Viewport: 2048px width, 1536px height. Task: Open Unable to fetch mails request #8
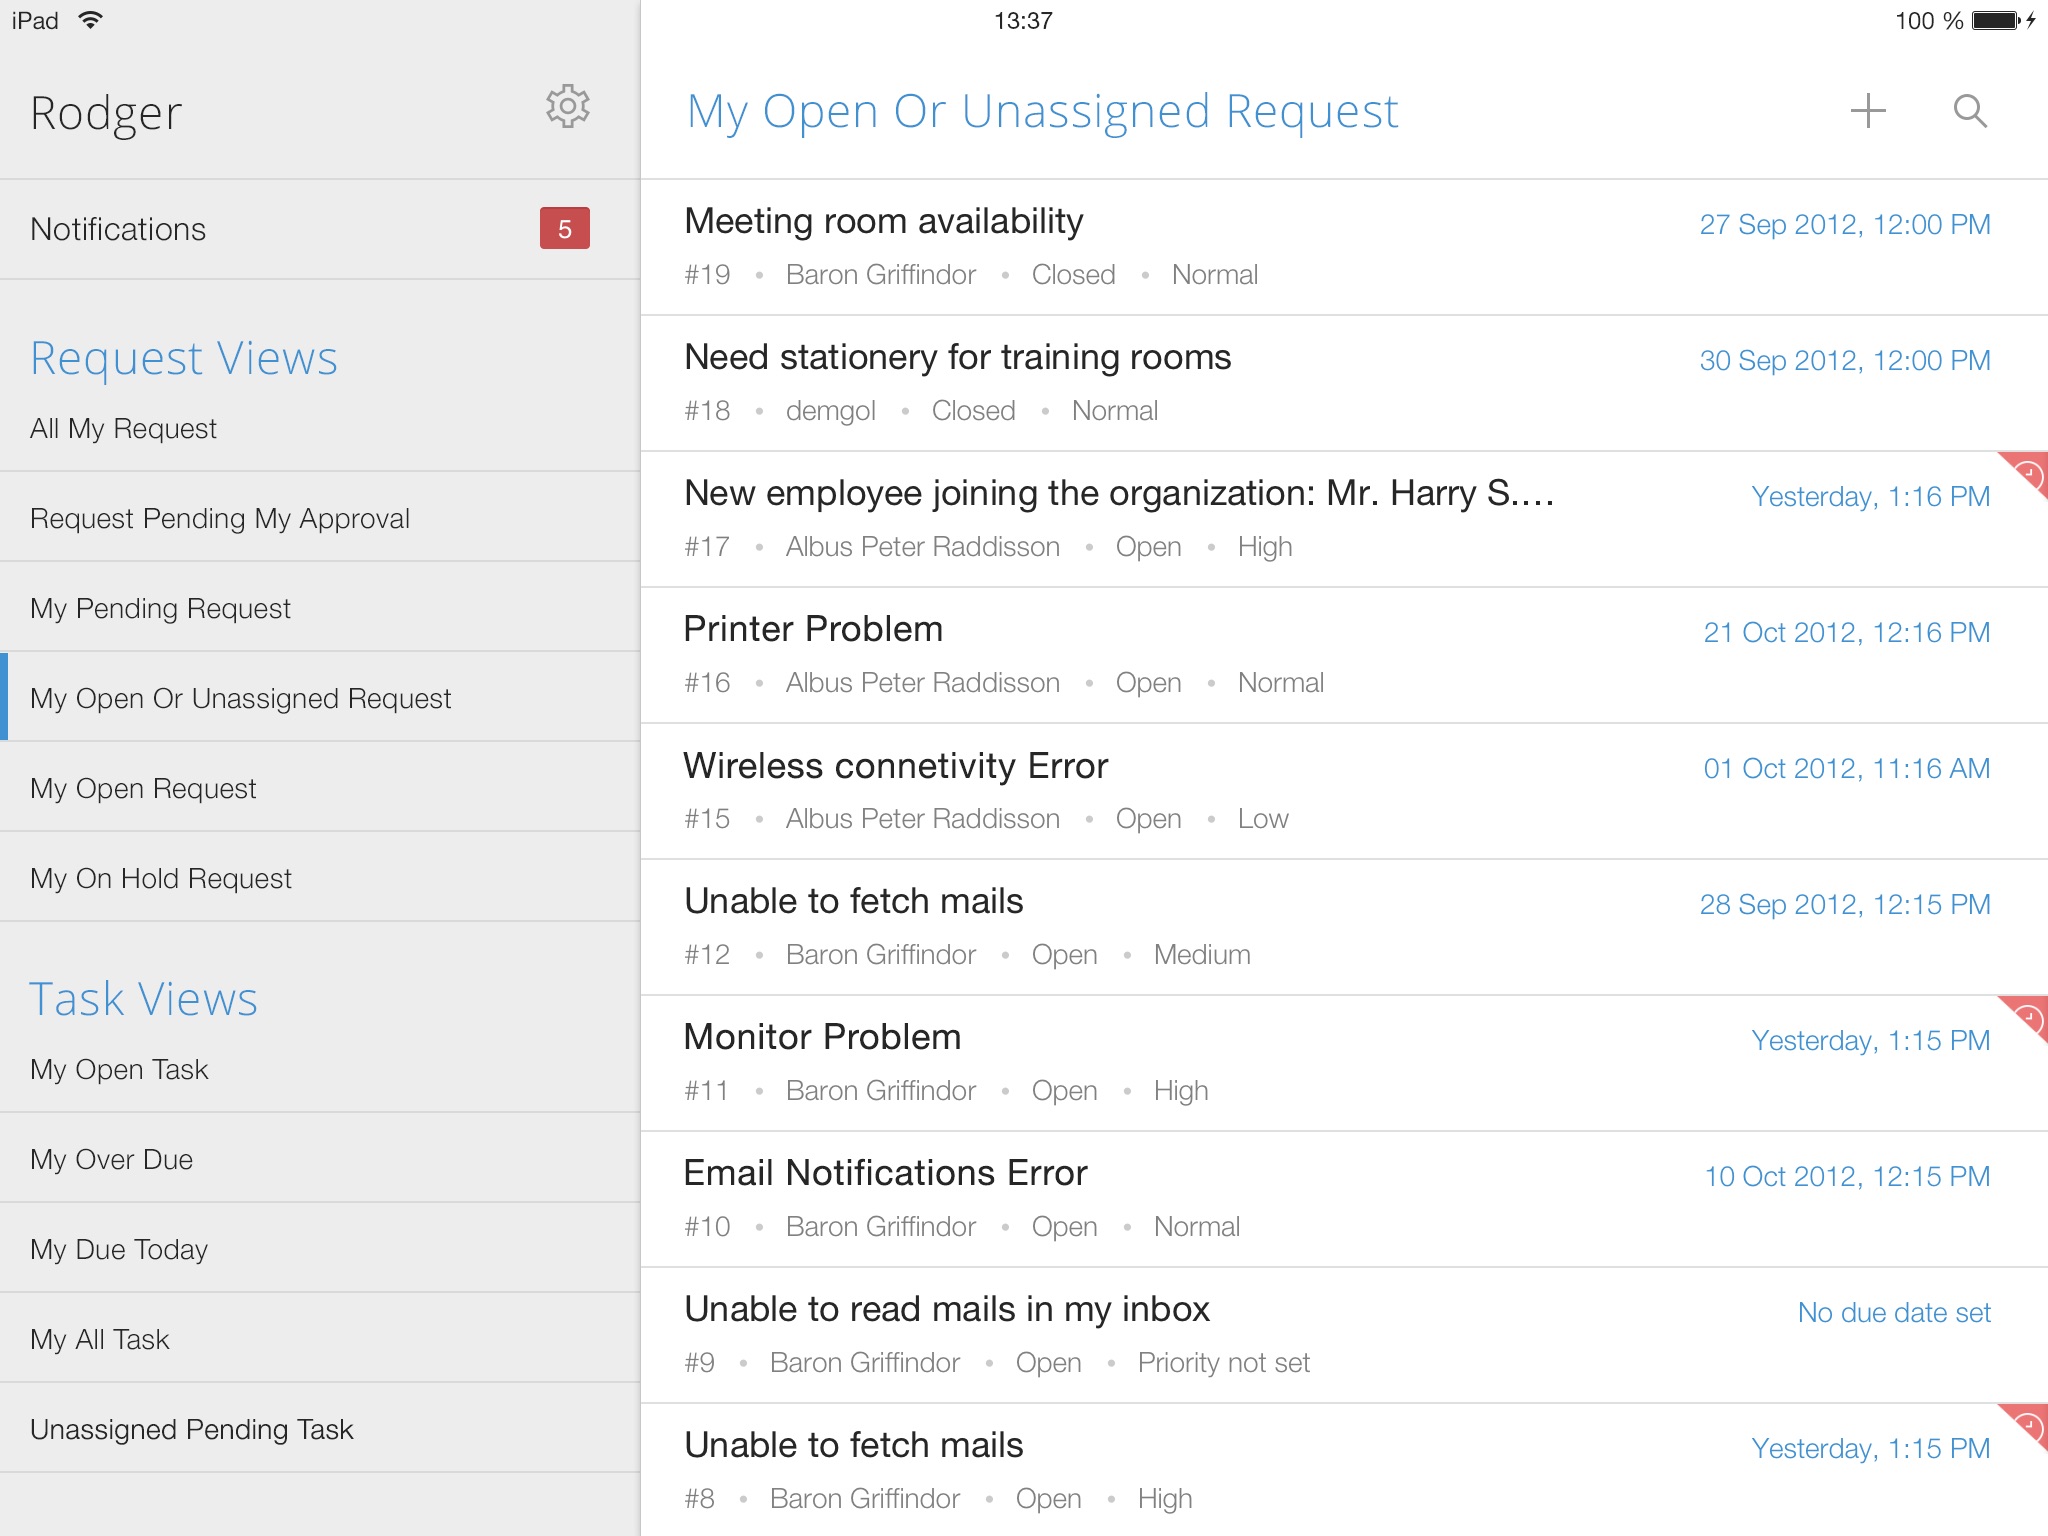[x=1344, y=1470]
